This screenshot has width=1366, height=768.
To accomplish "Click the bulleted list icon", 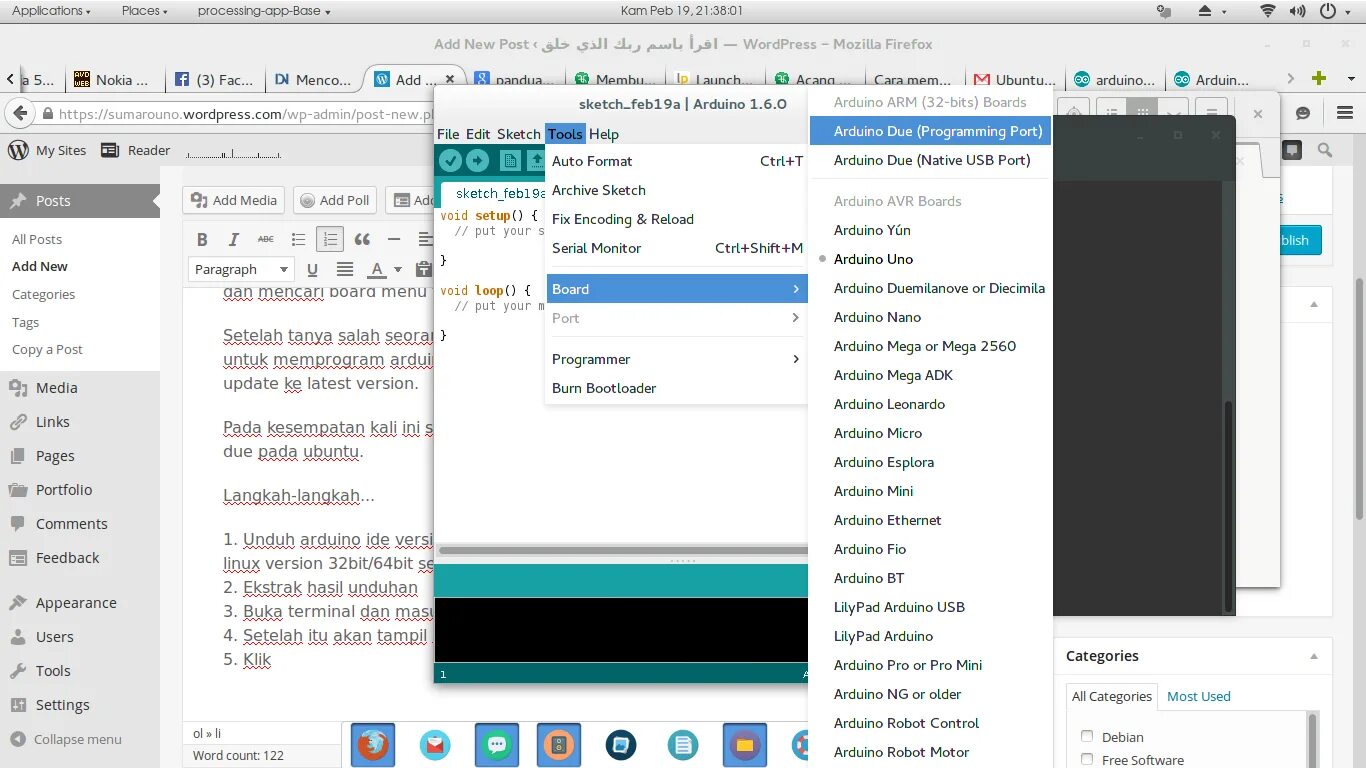I will click(x=298, y=239).
